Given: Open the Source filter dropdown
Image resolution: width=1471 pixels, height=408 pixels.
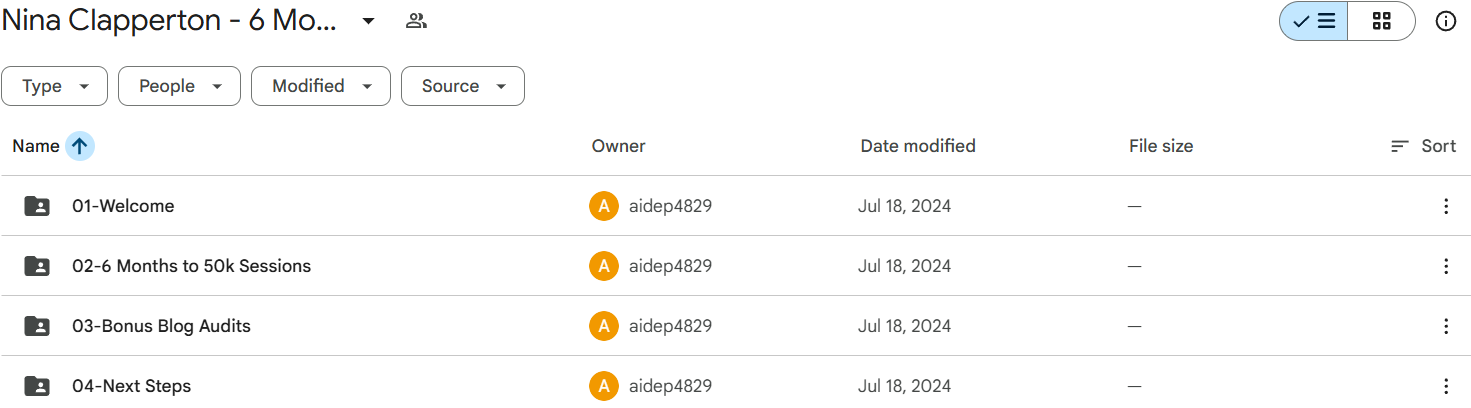Looking at the screenshot, I should coord(462,86).
